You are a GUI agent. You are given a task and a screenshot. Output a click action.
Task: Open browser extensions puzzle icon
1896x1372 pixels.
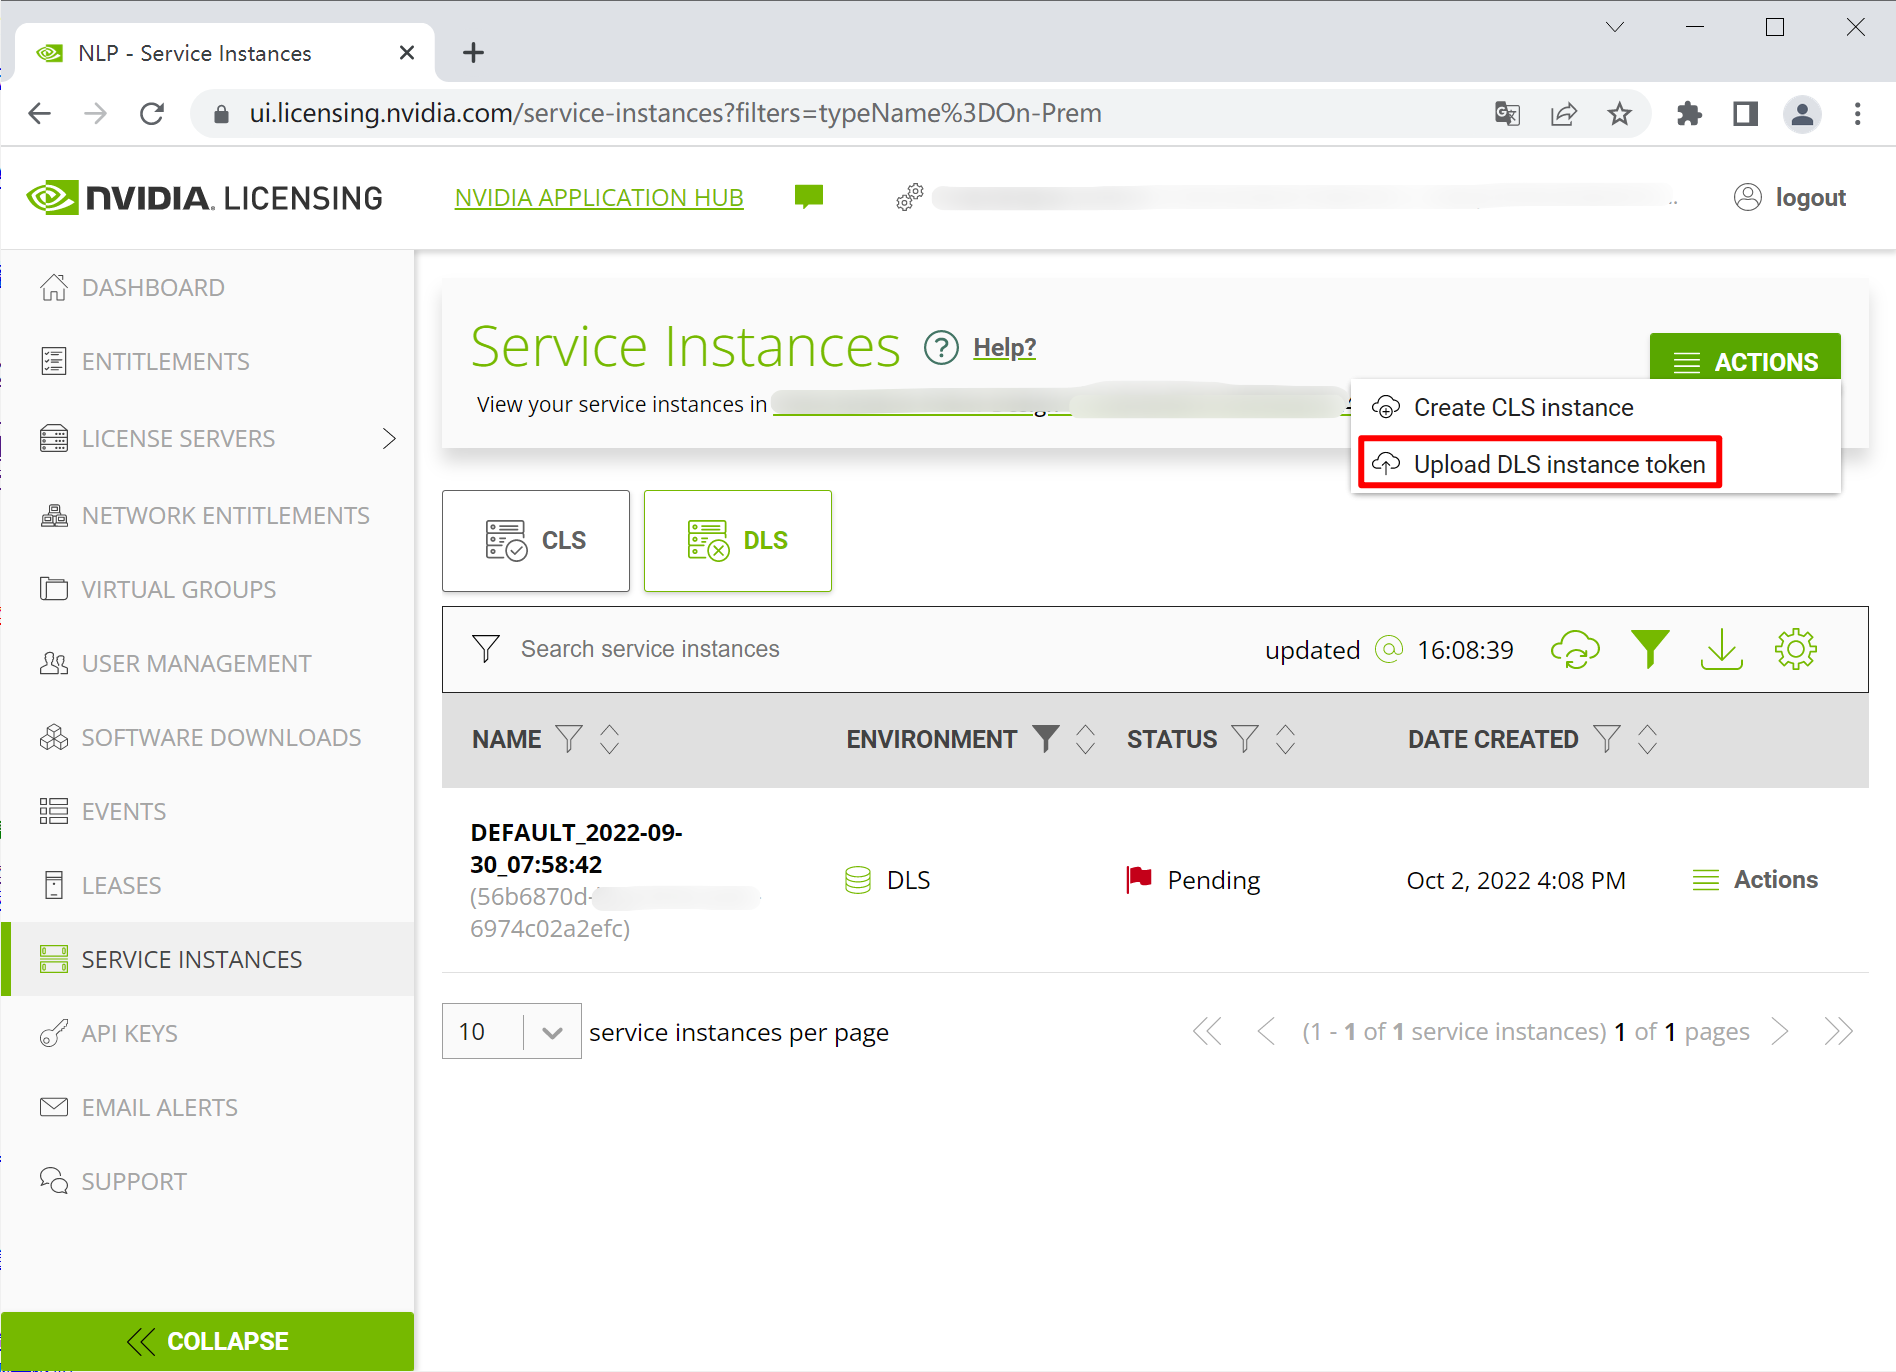point(1689,114)
